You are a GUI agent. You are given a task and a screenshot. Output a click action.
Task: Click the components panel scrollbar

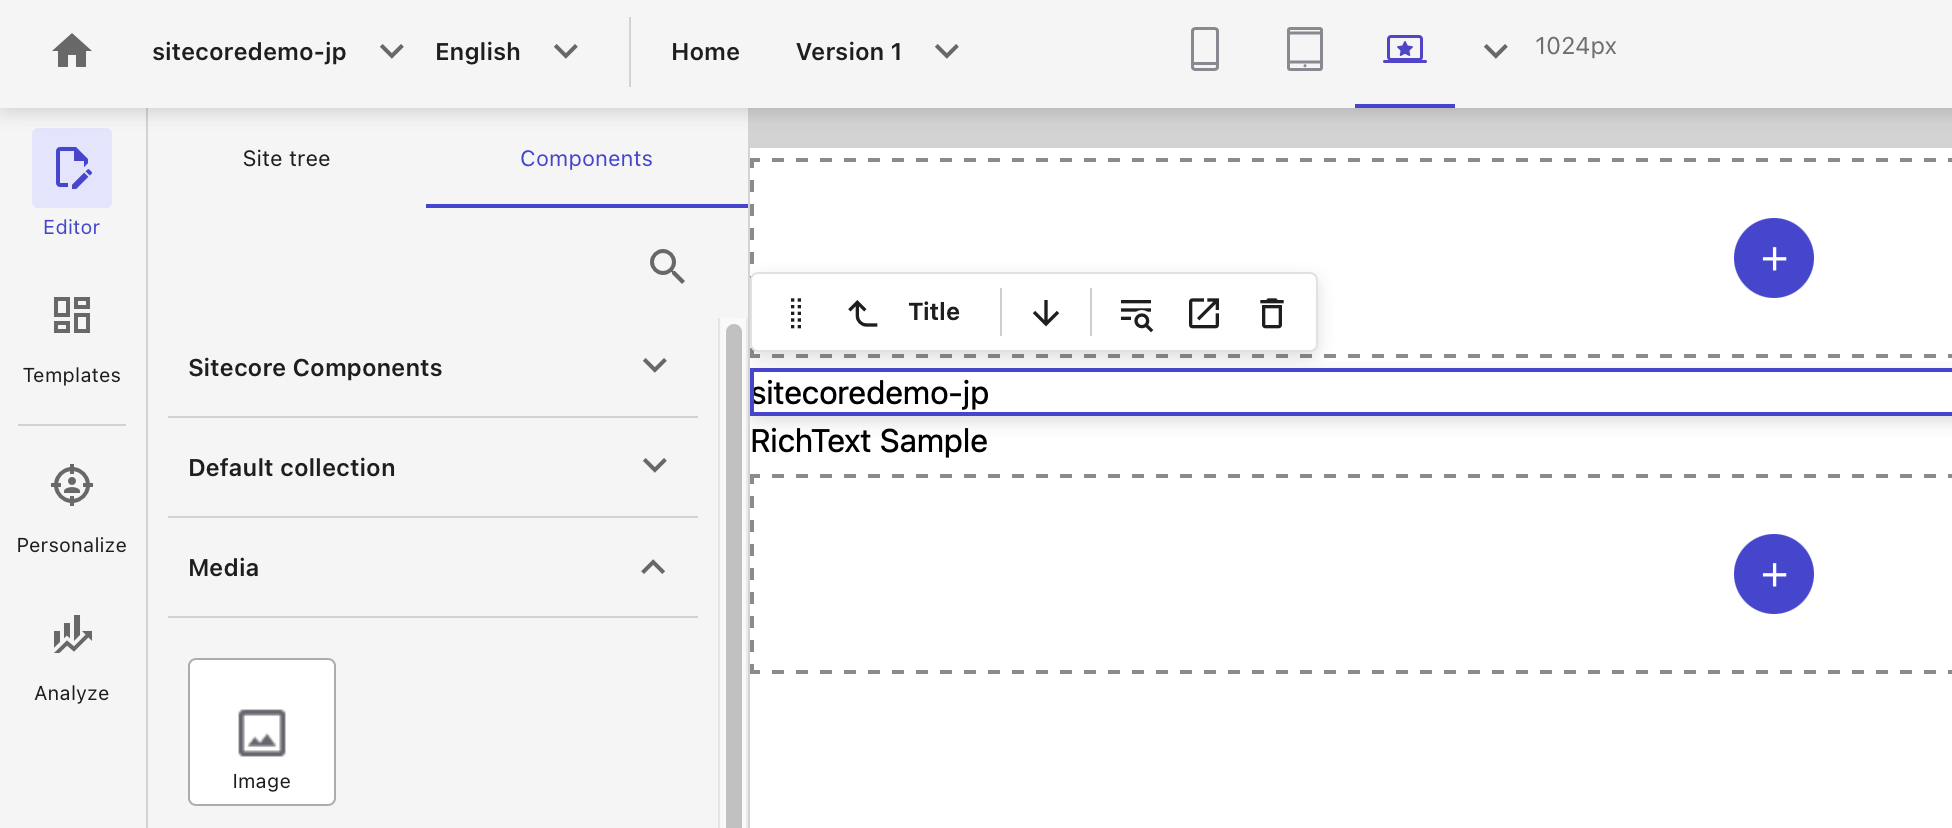point(734,574)
